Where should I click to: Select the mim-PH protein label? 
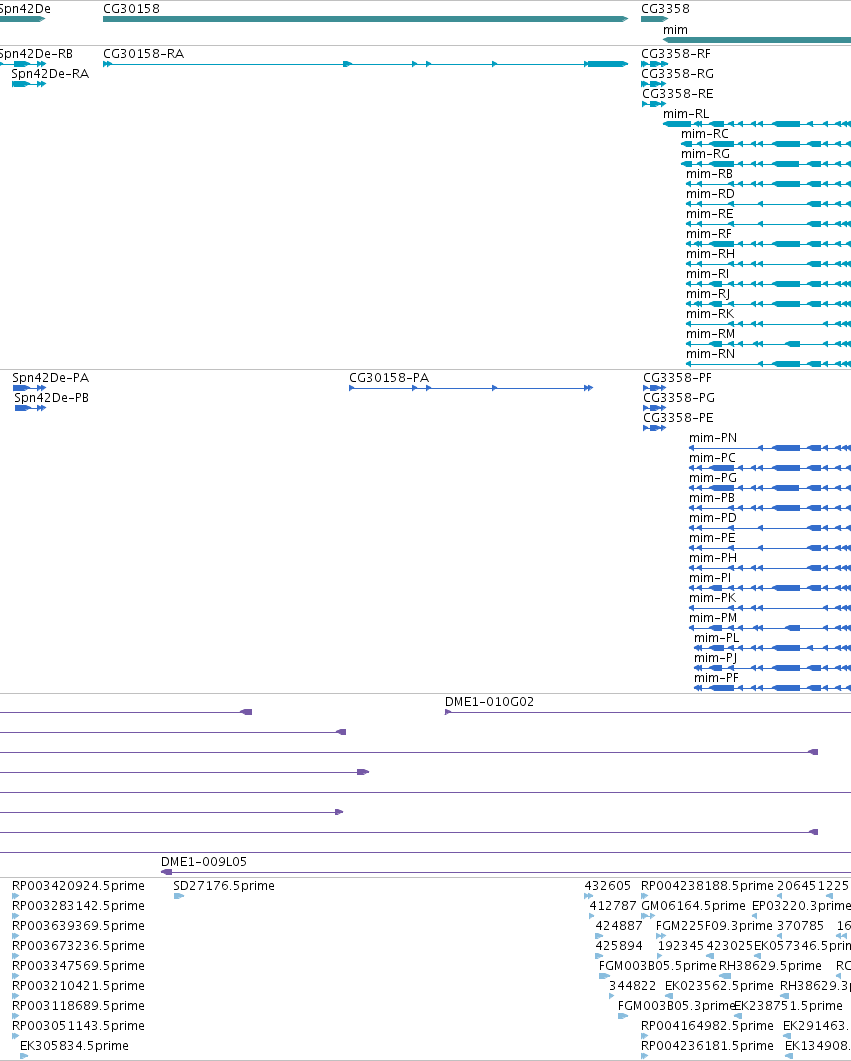coord(713,558)
